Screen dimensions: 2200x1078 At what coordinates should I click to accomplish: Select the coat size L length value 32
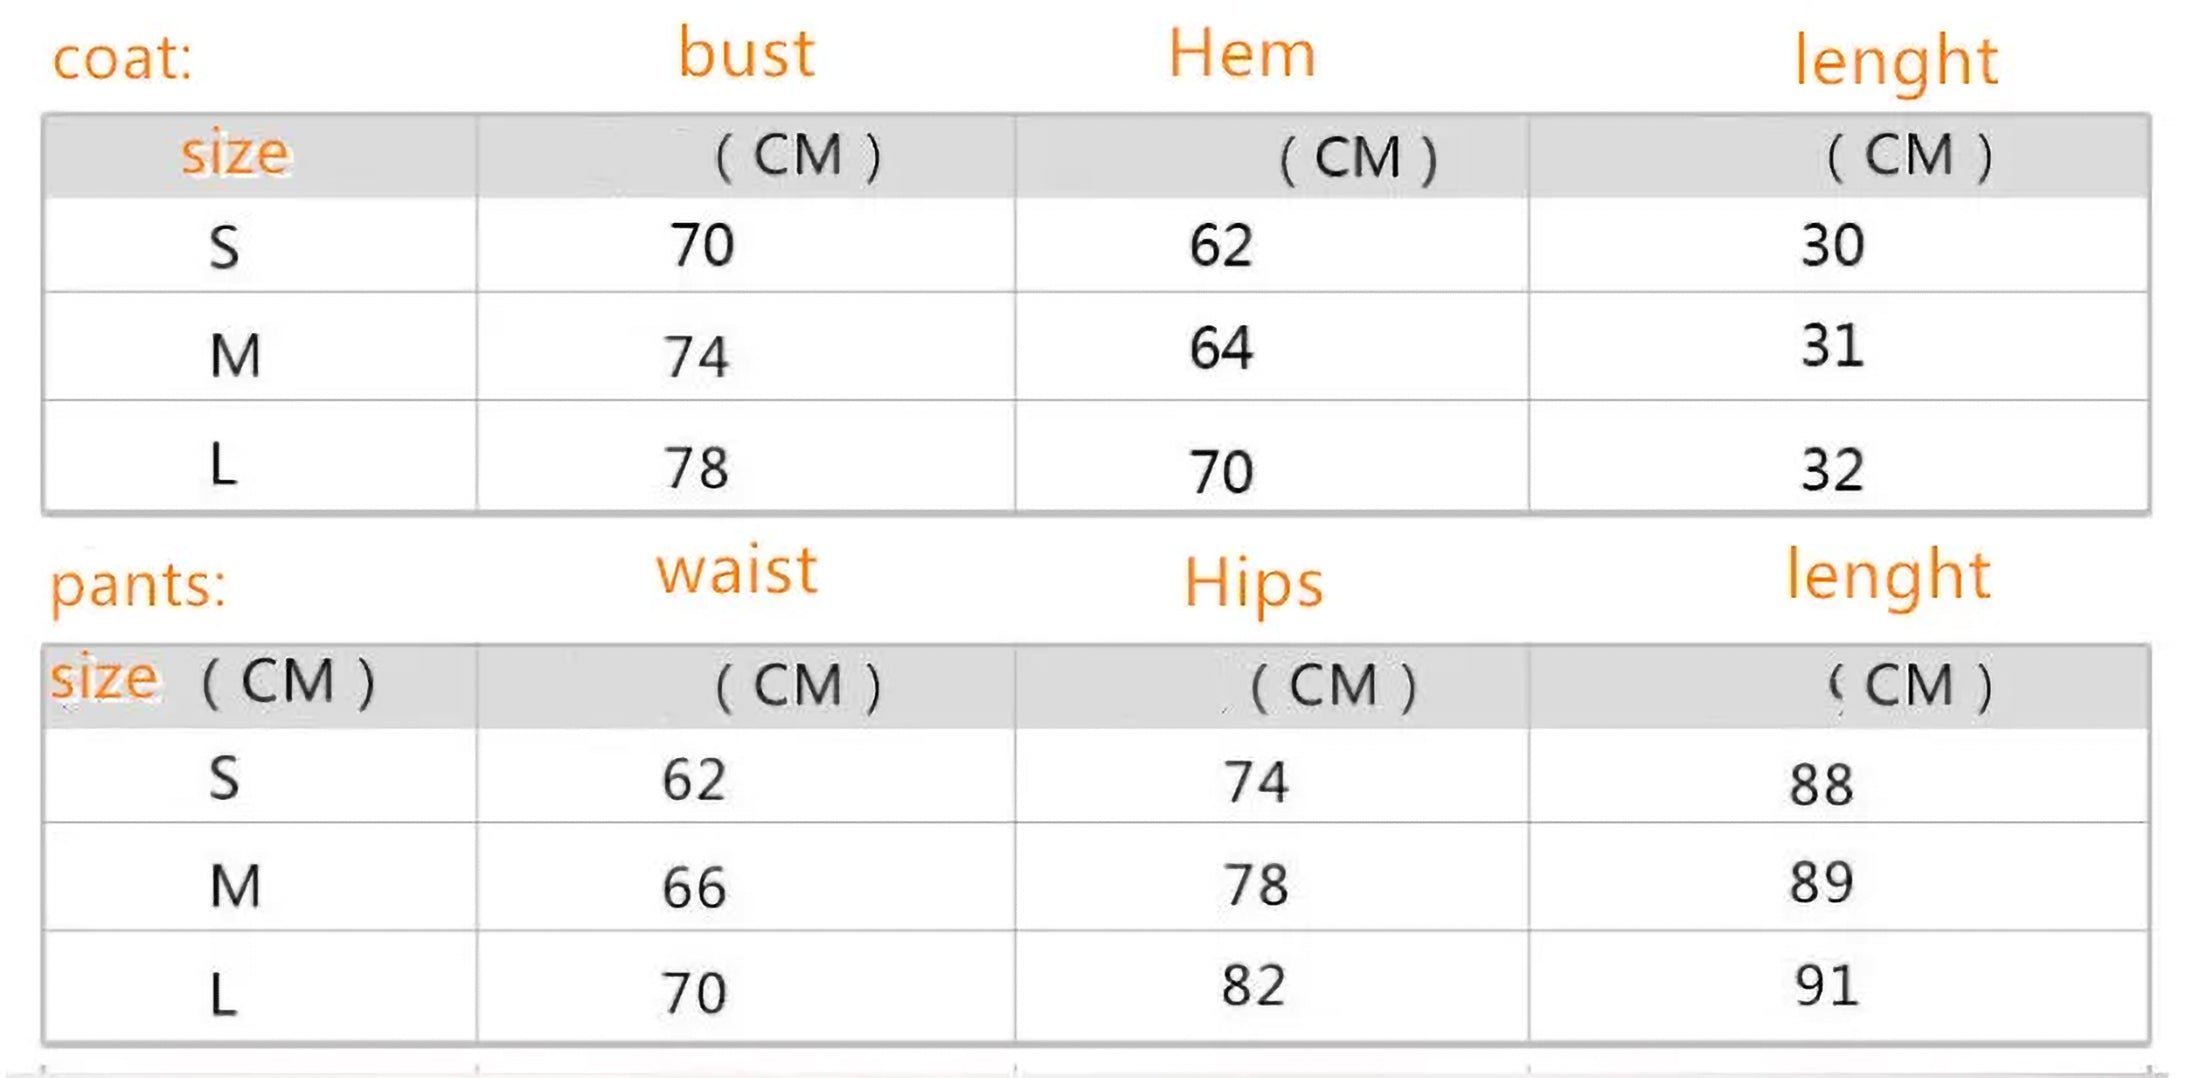coord(1832,470)
